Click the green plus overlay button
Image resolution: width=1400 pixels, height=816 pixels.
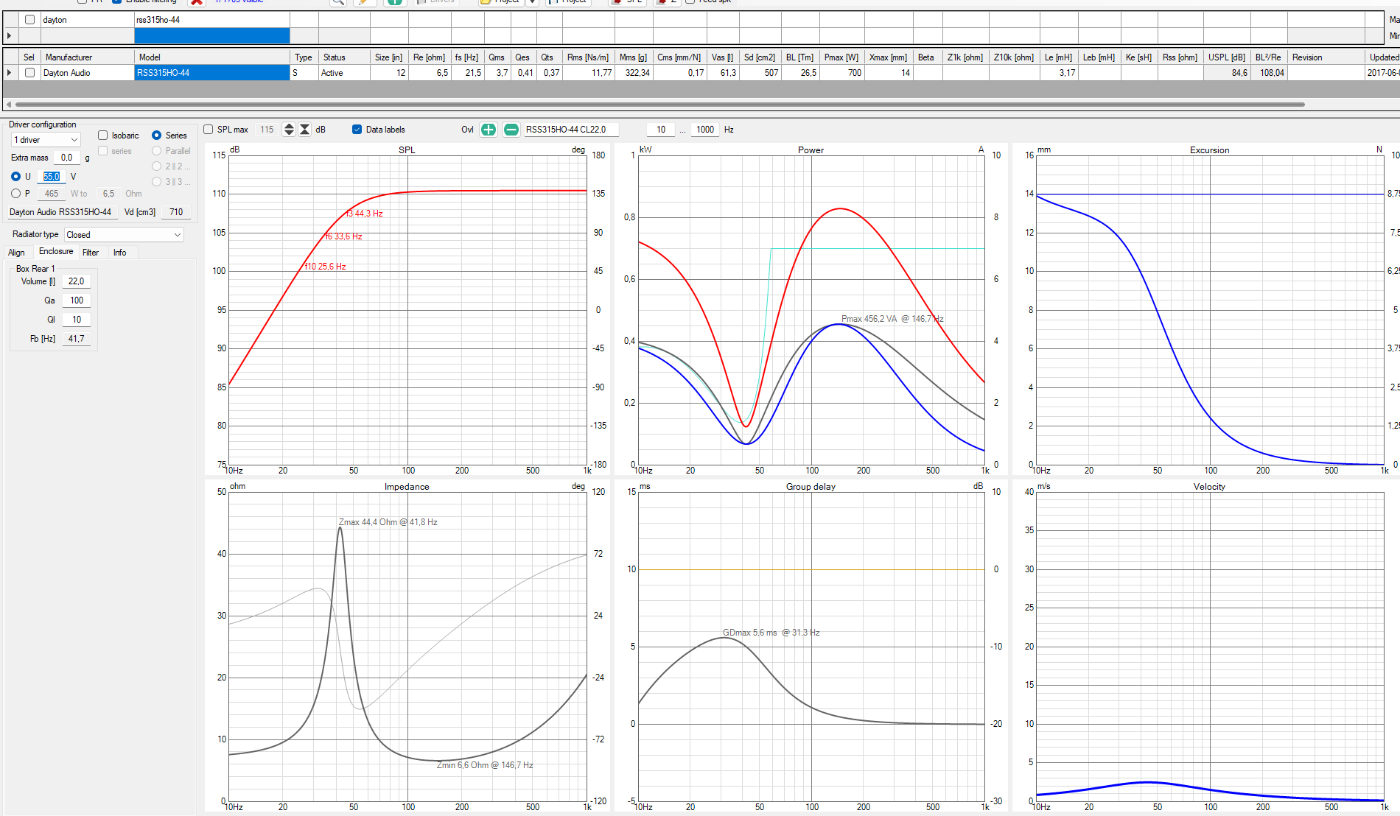[488, 130]
